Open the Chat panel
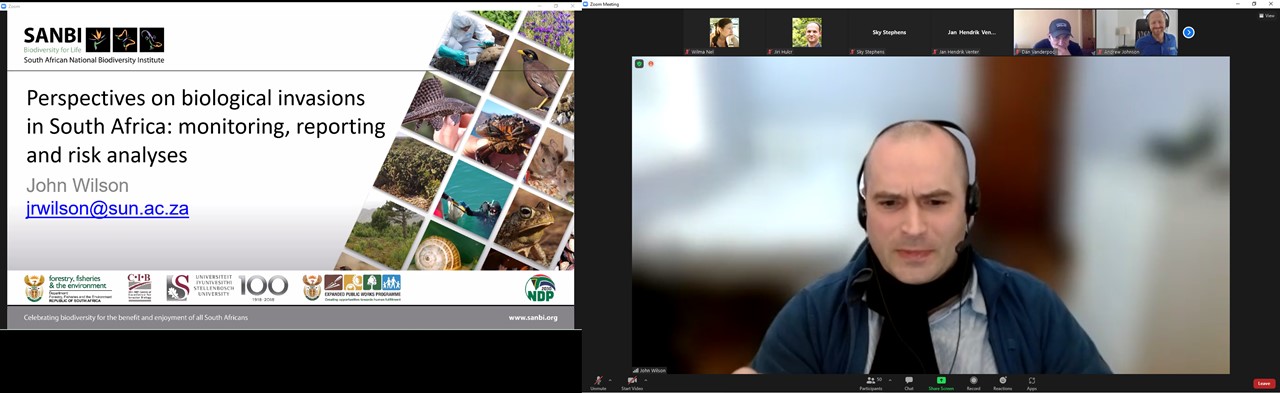Screen dimensions: 1280x393 coord(909,383)
